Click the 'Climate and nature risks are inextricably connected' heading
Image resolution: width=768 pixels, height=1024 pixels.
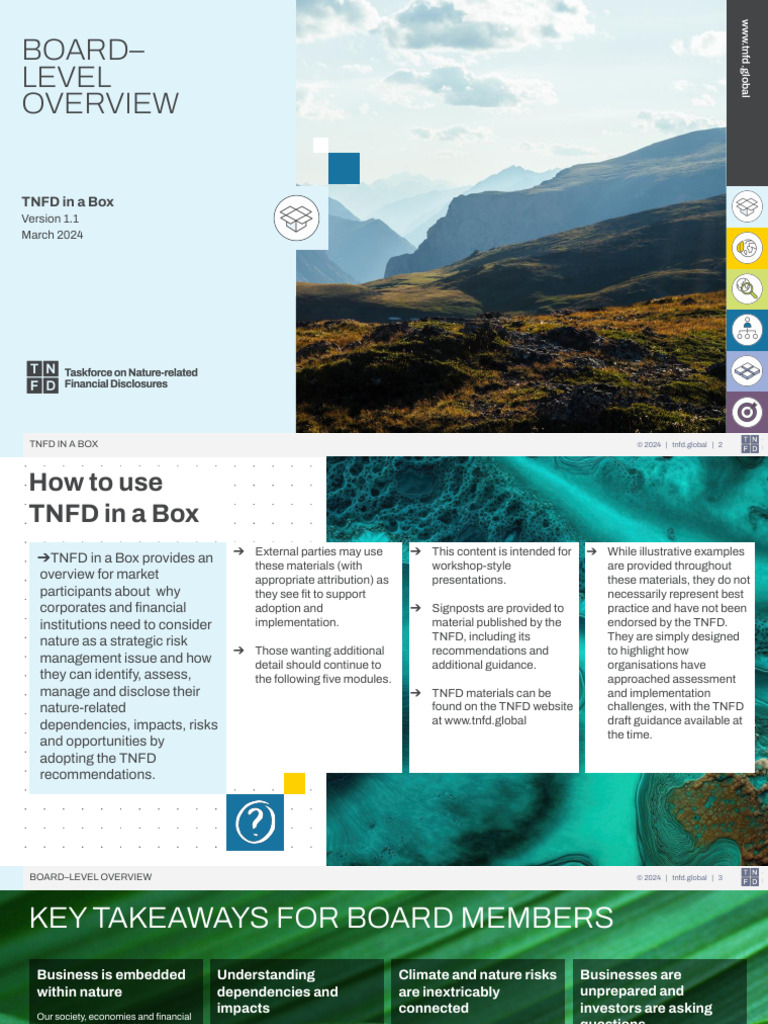477,991
